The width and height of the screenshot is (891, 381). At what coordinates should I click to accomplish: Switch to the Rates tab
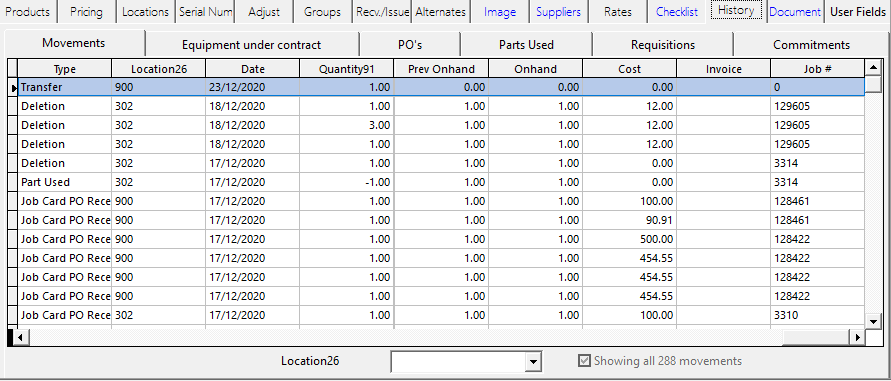pos(618,12)
